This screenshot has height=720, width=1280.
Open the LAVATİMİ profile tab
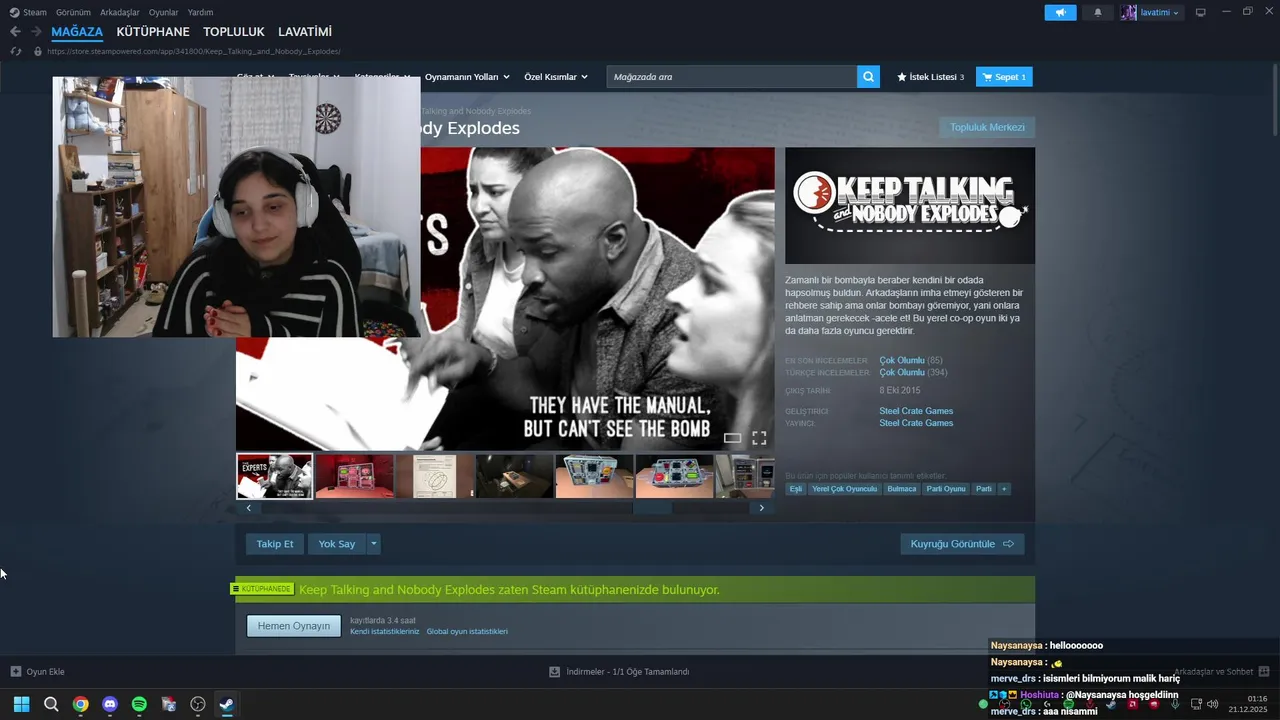[305, 32]
